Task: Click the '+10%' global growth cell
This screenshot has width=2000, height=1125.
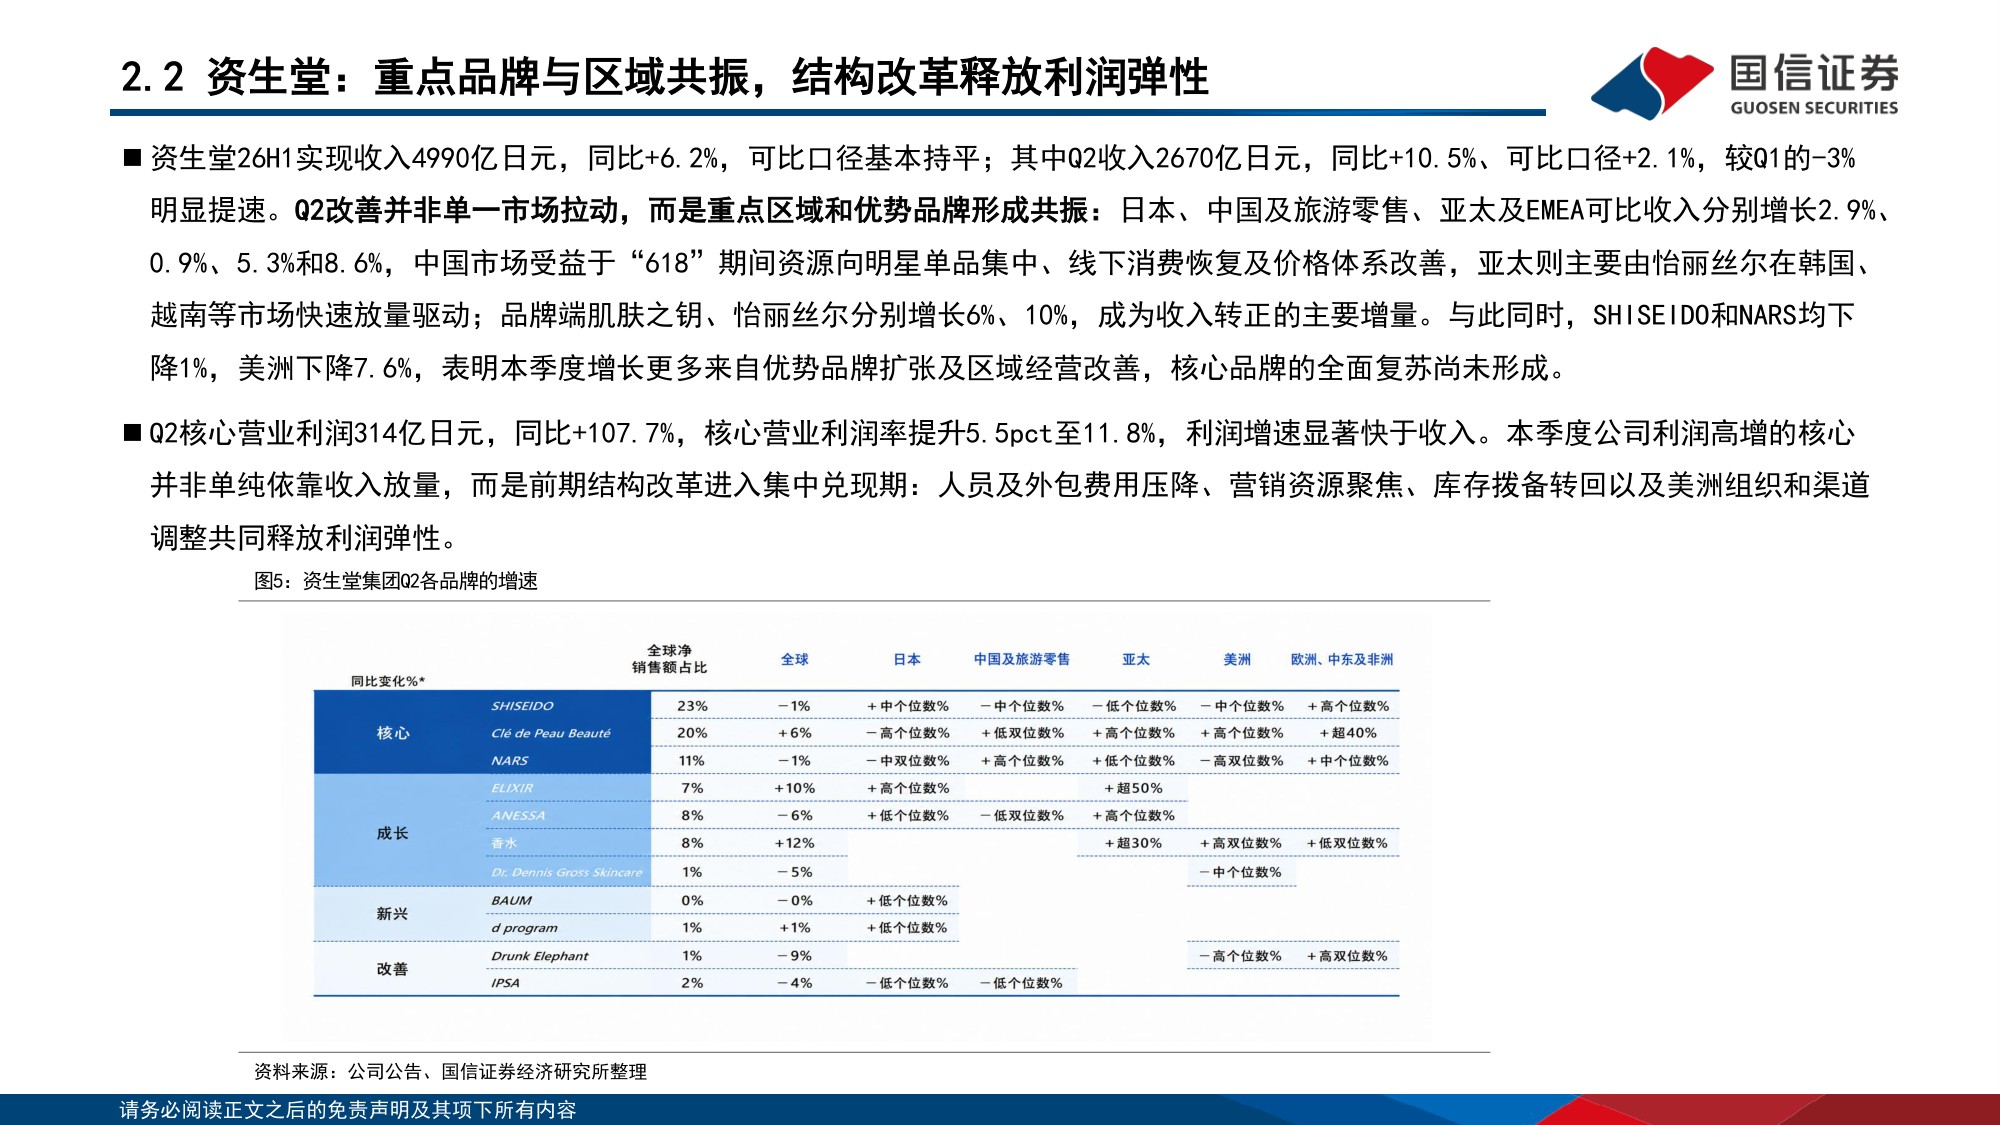Action: (x=795, y=788)
